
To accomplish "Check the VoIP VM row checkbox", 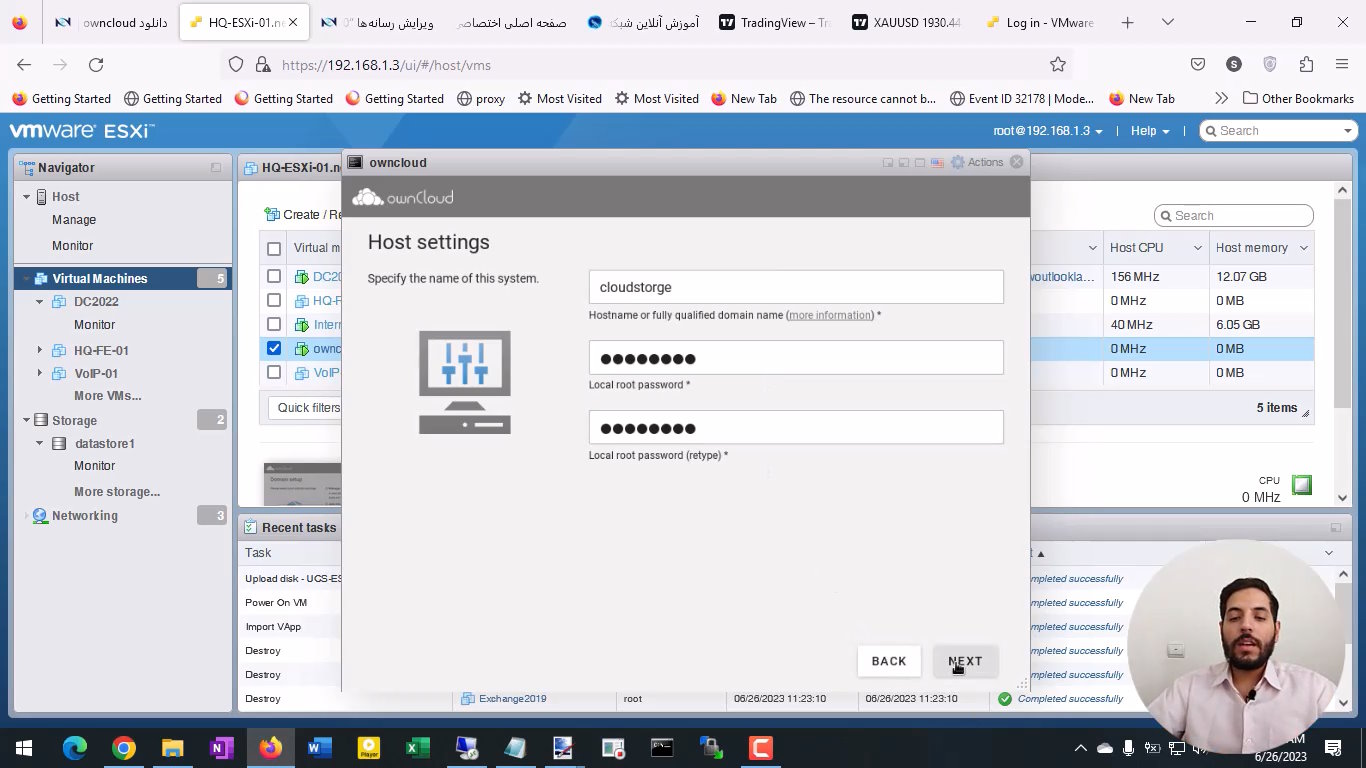I will [x=274, y=372].
